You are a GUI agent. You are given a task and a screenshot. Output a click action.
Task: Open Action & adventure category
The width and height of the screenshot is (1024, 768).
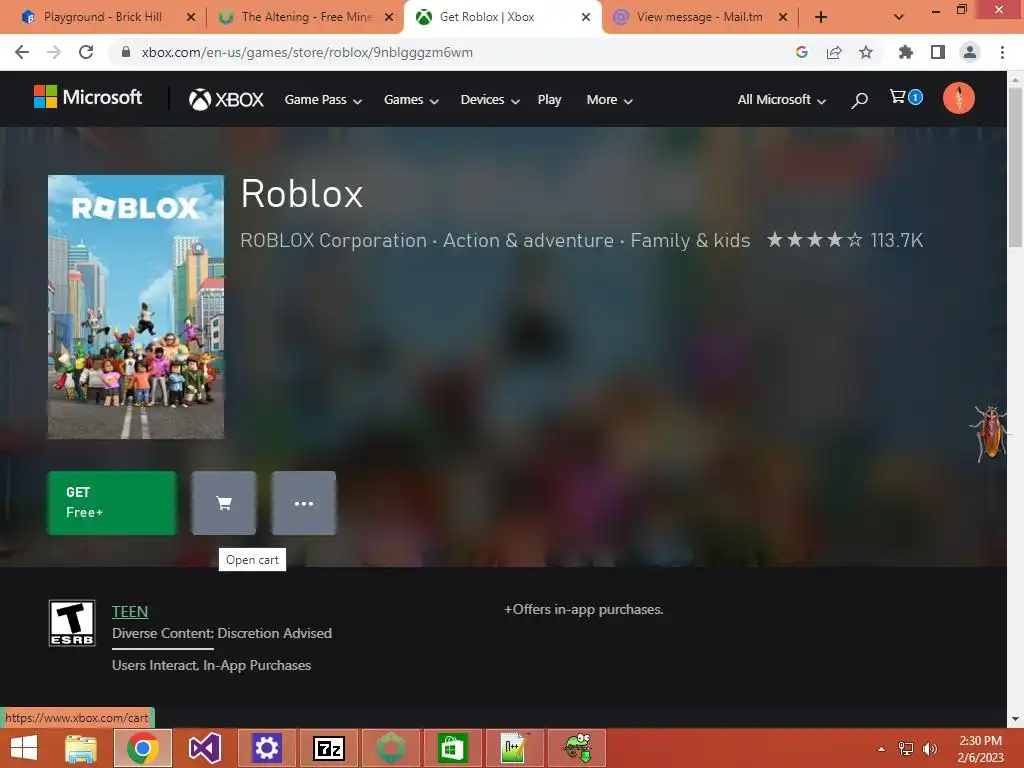pyautogui.click(x=528, y=240)
